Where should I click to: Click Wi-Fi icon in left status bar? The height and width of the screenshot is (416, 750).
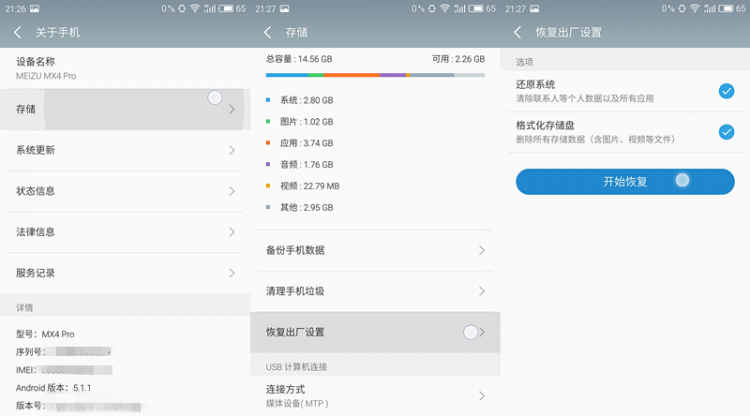195,9
